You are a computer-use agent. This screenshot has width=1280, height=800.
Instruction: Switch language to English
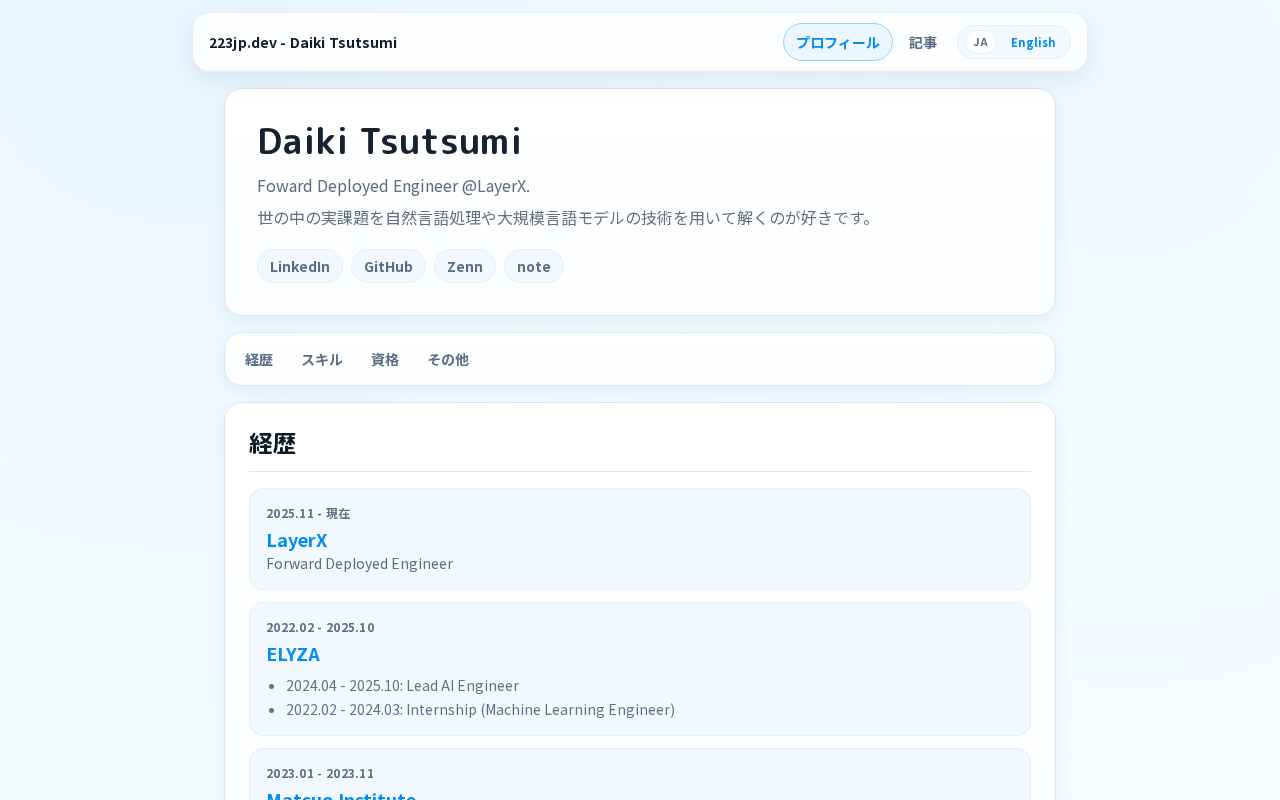1033,42
